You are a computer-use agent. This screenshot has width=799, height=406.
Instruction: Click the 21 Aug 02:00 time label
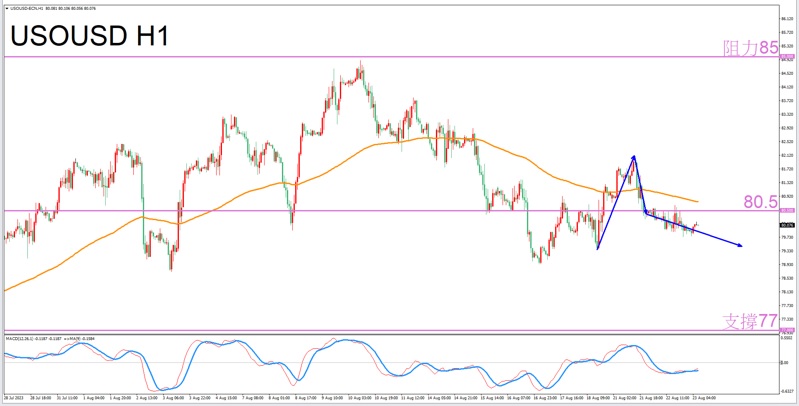point(624,397)
